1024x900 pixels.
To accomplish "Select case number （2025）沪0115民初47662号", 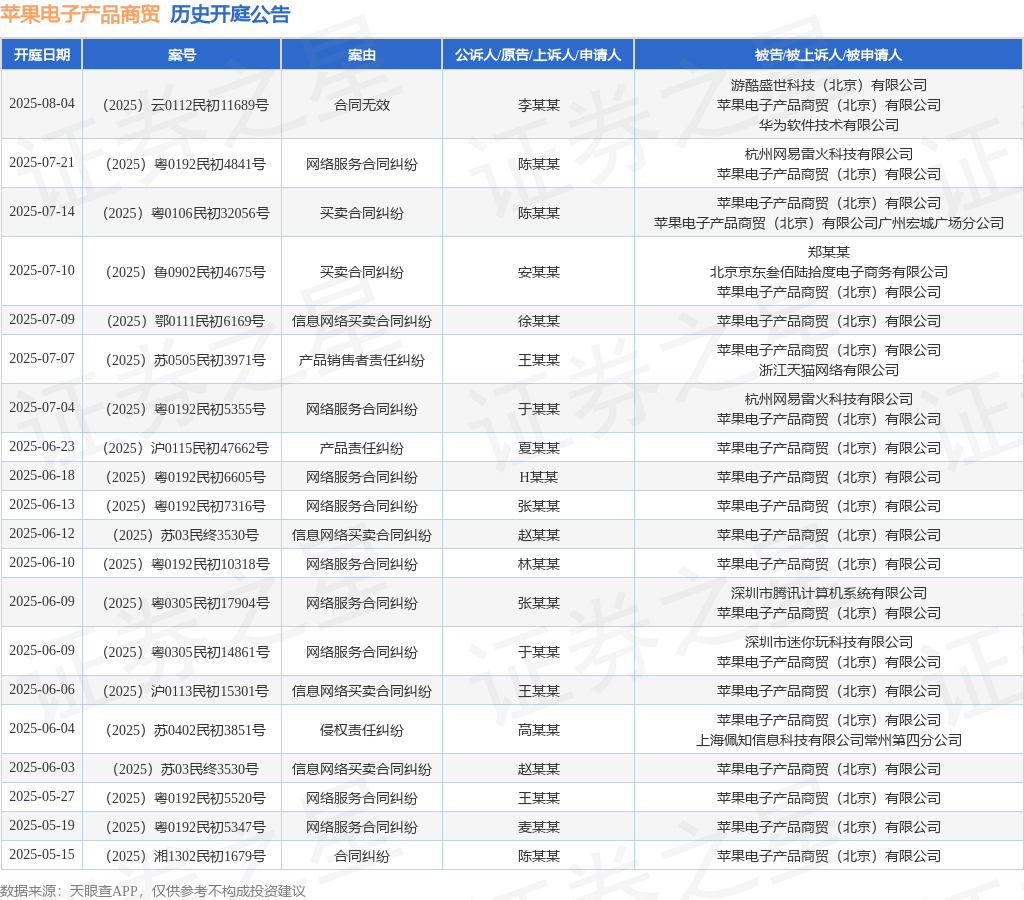I will [x=185, y=448].
